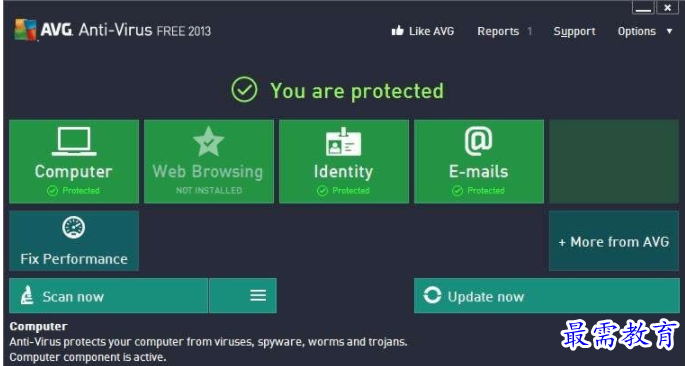Open the Reports menu
The height and width of the screenshot is (366, 685).
(x=498, y=31)
